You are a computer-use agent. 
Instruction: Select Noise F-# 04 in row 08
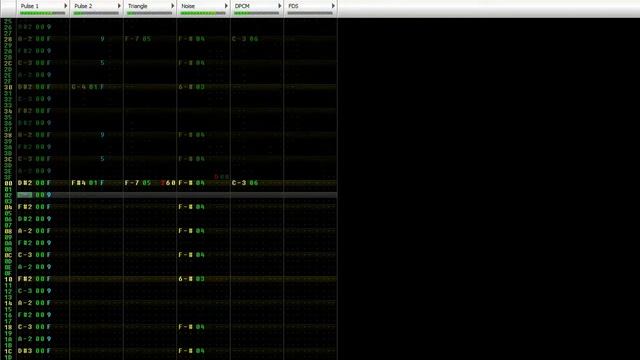coord(191,231)
